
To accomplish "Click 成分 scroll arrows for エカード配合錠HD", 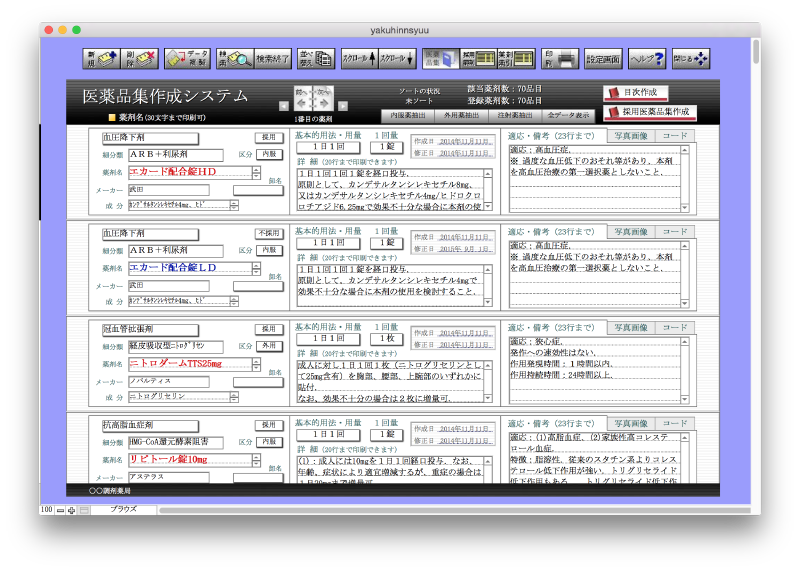I will 234,205.
